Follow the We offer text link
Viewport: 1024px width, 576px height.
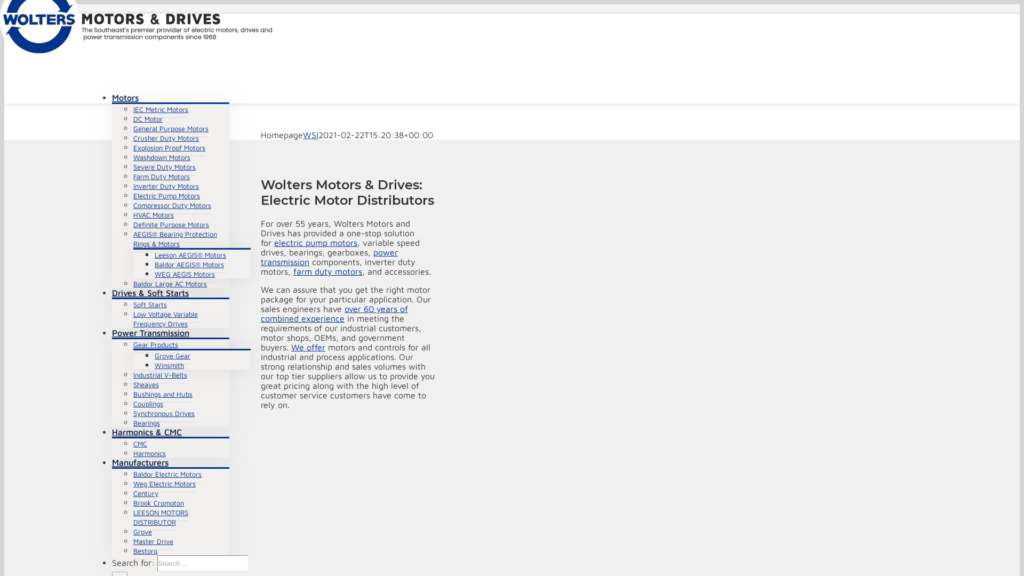(x=308, y=347)
